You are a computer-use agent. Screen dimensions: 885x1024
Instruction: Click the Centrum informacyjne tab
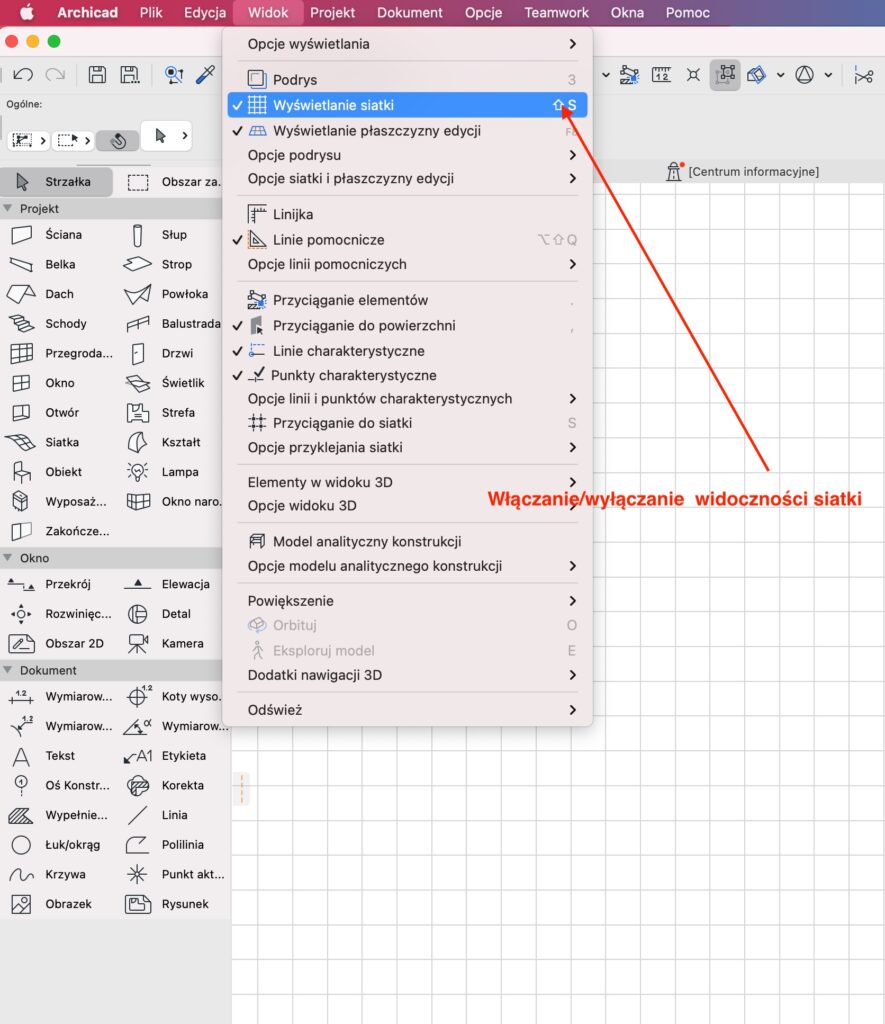click(x=743, y=172)
